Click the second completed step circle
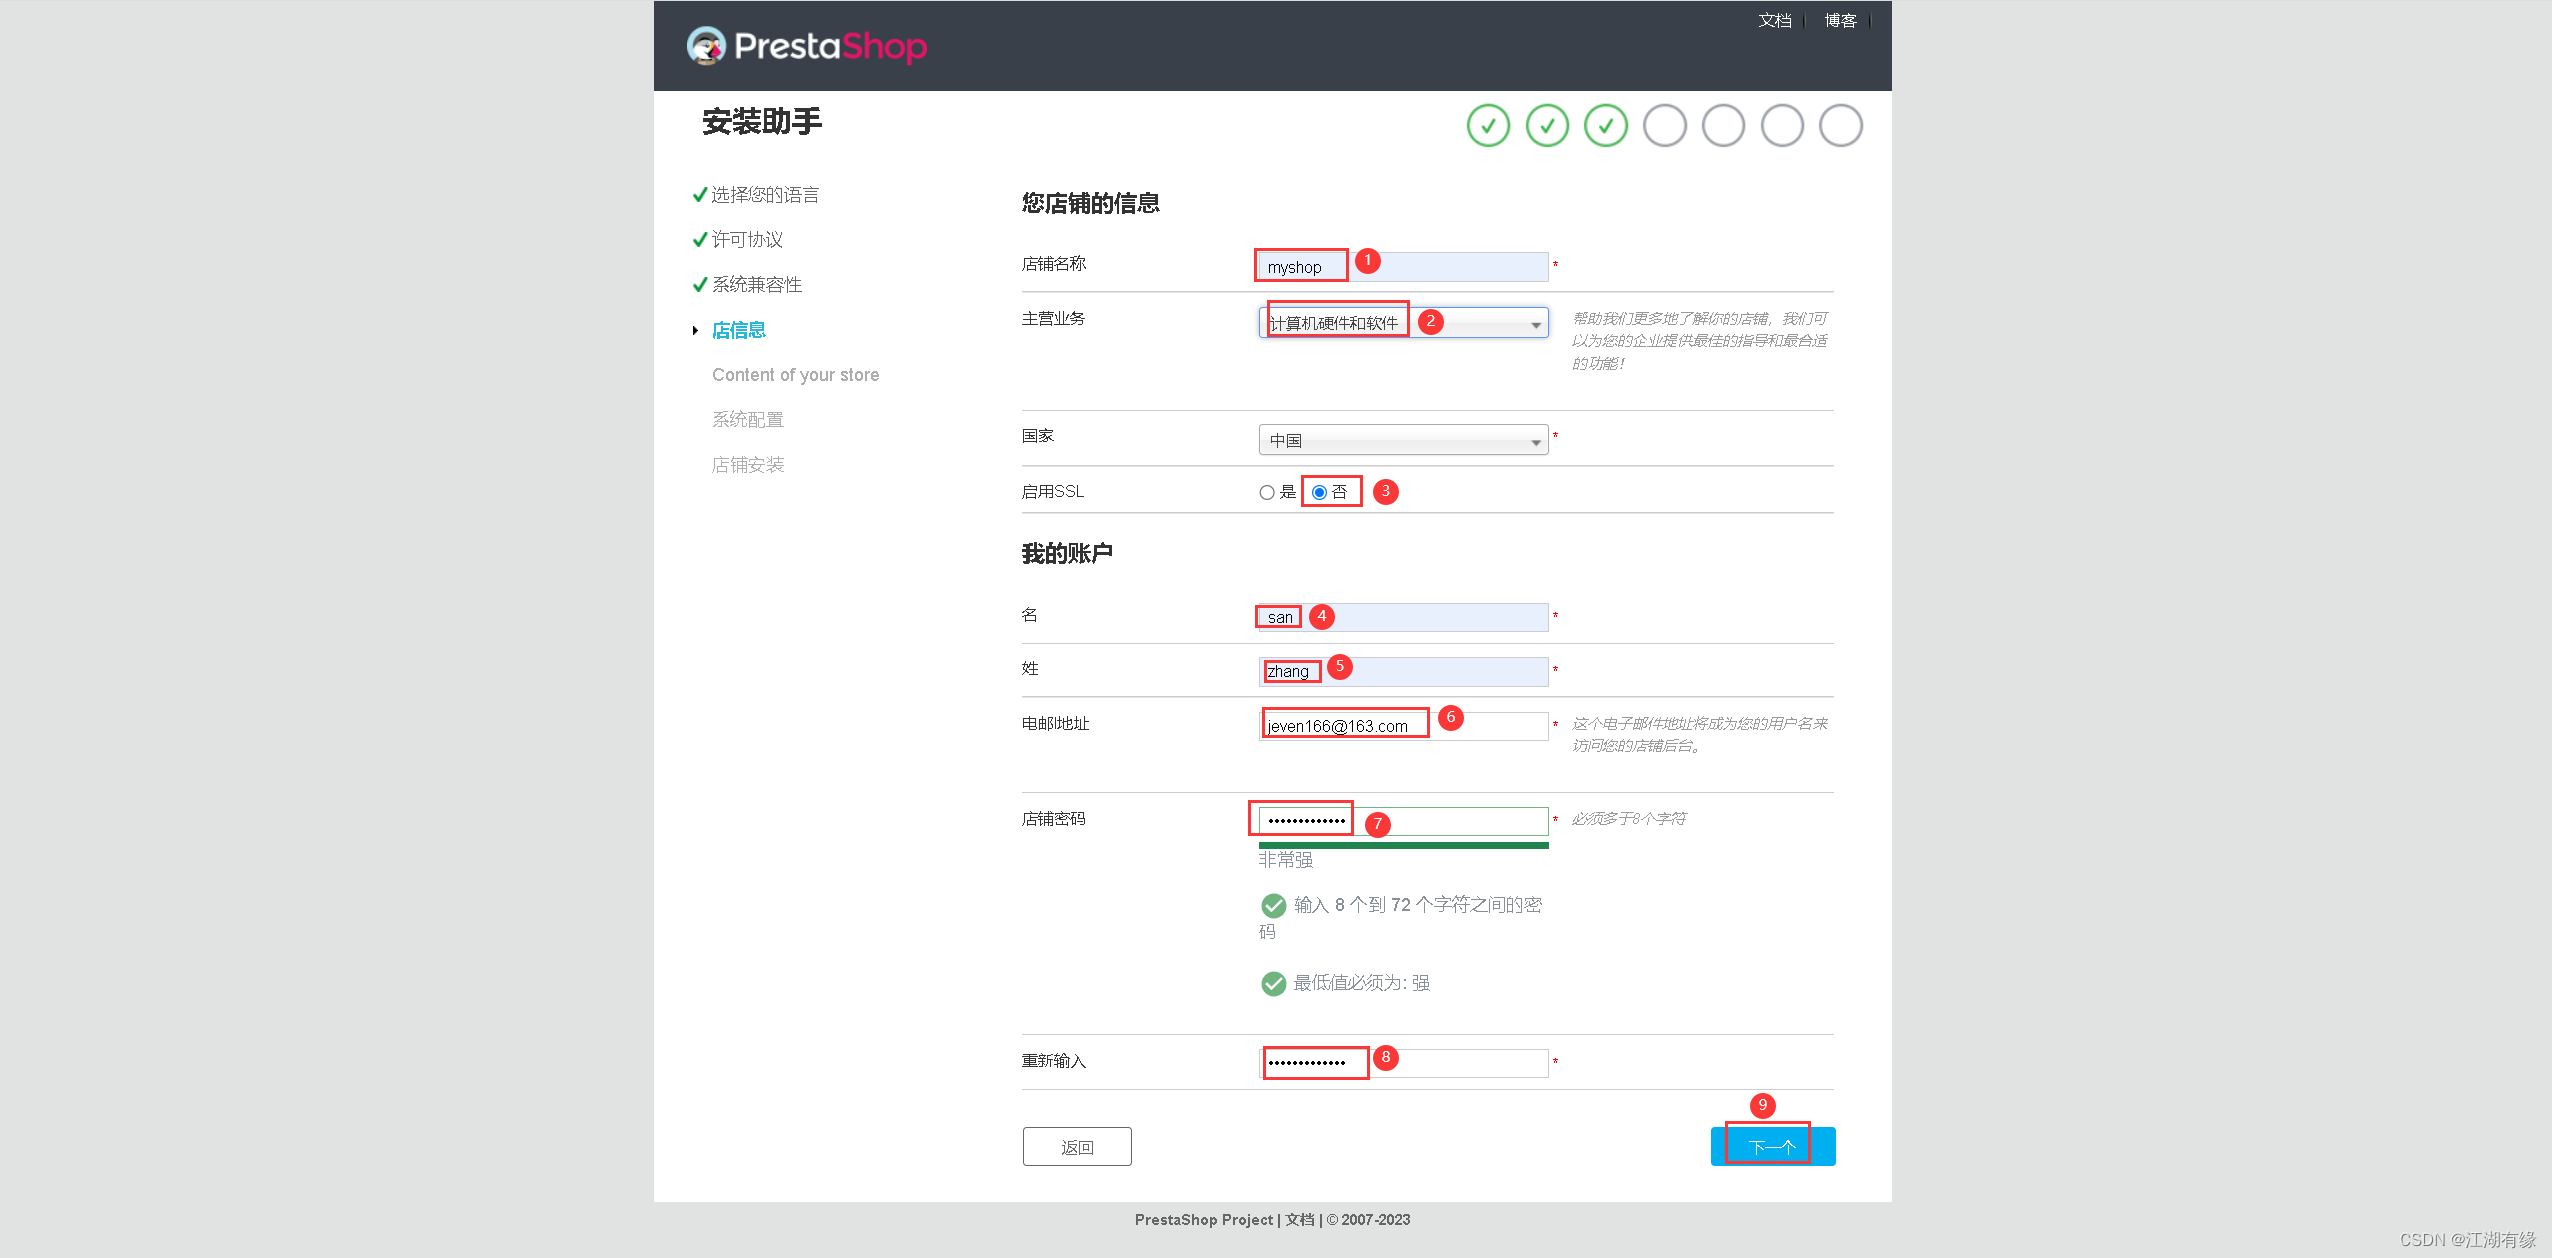The width and height of the screenshot is (2552, 1258). (1547, 126)
